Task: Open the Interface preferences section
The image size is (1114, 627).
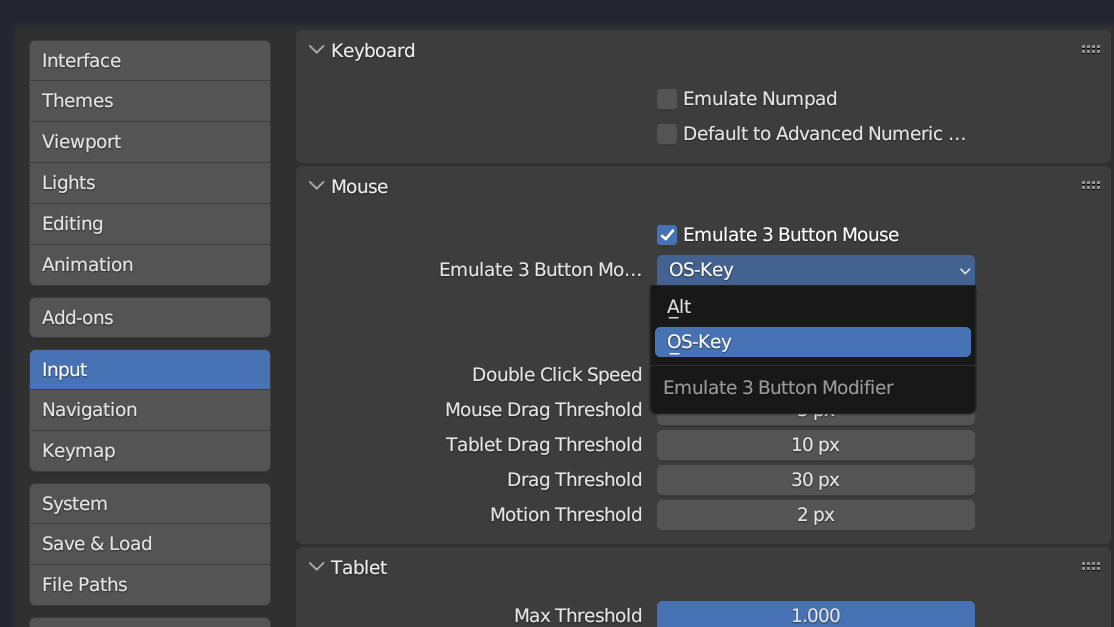Action: click(150, 61)
